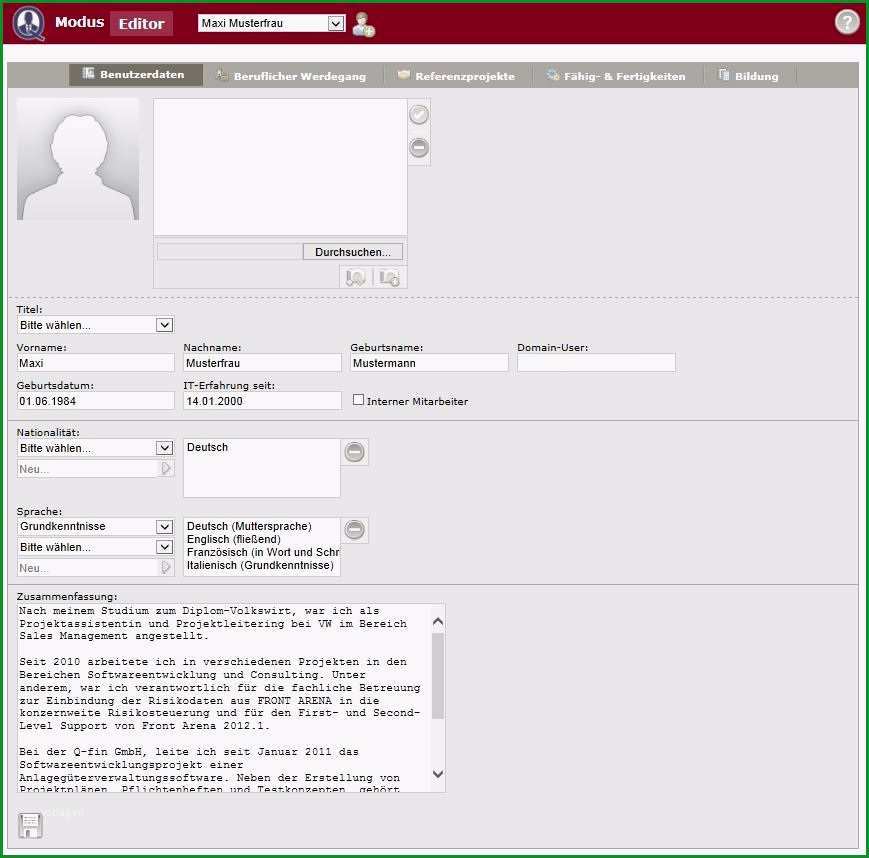869x858 pixels.
Task: Toggle Interner Mitarbeiter checkbox
Action: pos(359,400)
